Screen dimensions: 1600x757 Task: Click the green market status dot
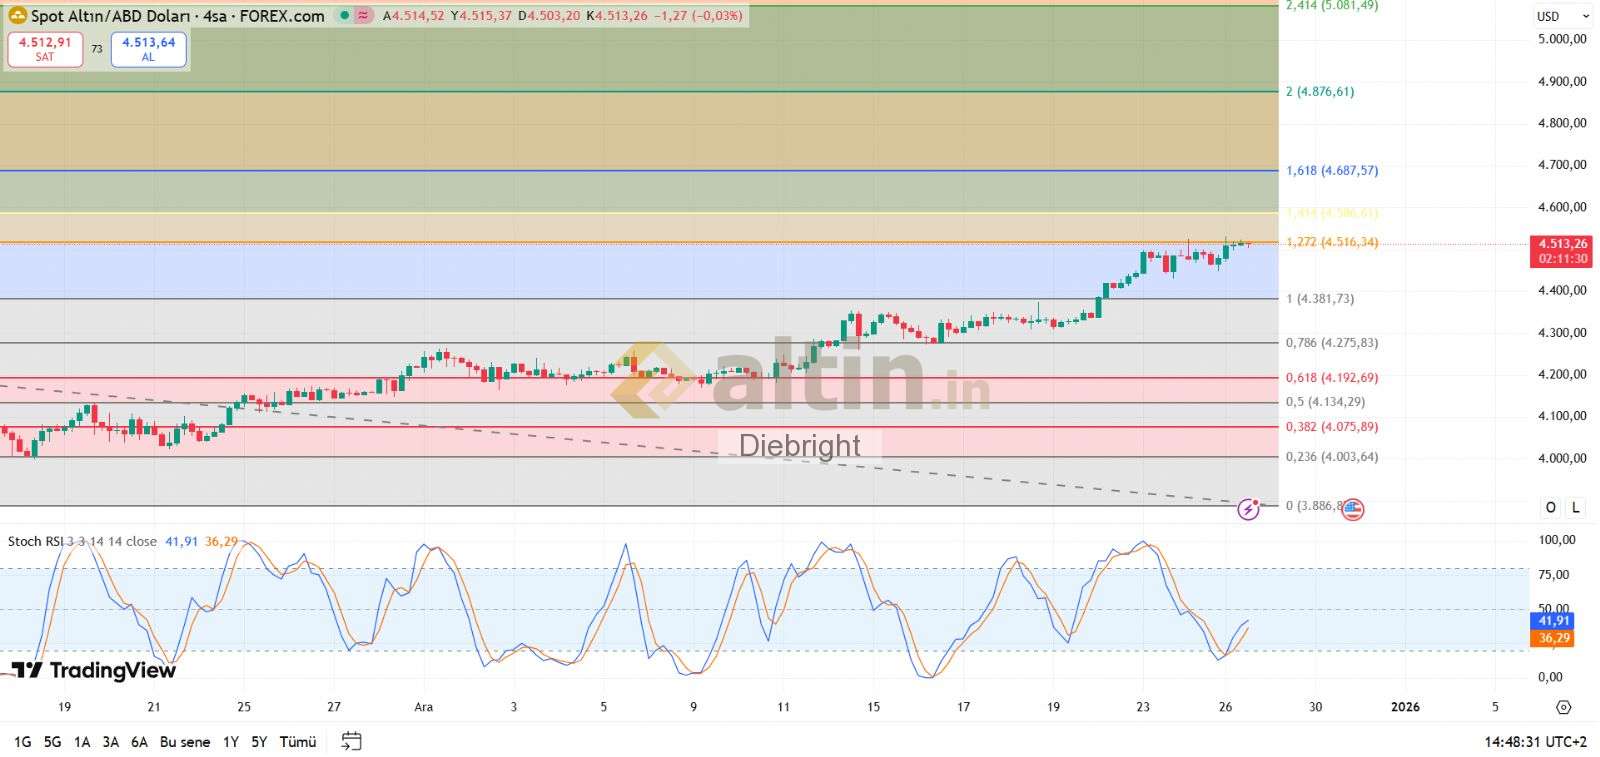tap(344, 16)
